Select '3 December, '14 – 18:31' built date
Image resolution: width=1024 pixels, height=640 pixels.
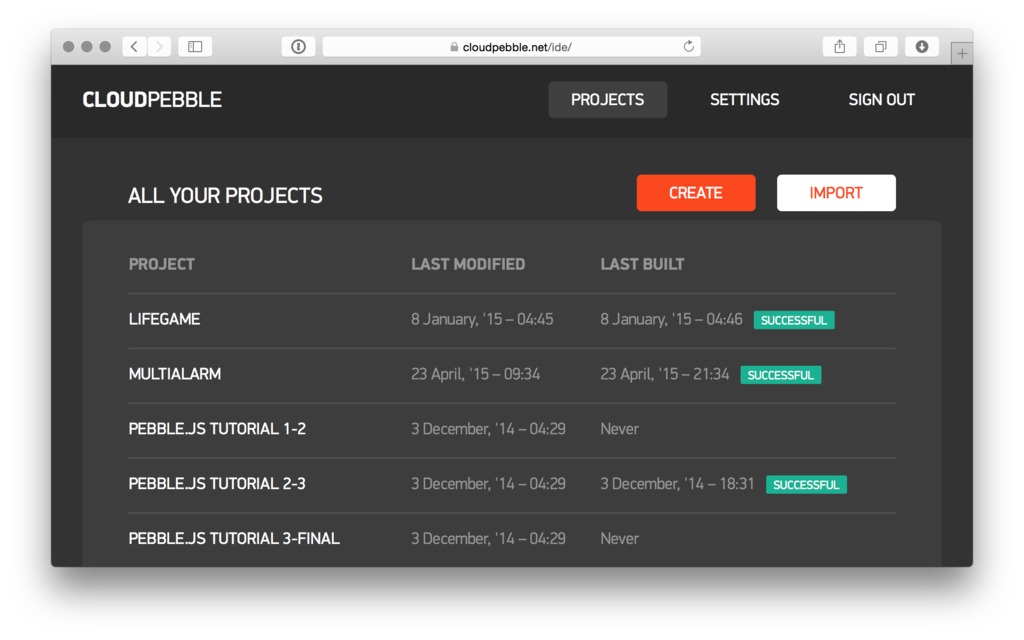[x=677, y=484]
